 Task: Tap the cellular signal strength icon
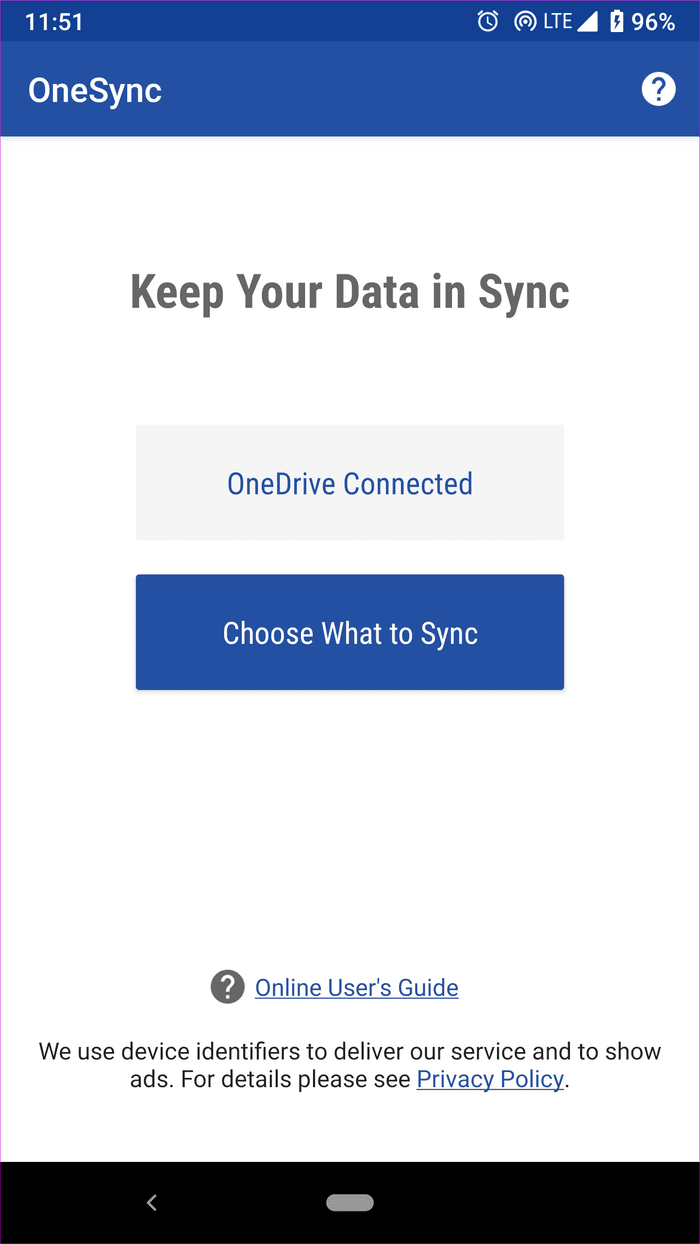[586, 21]
